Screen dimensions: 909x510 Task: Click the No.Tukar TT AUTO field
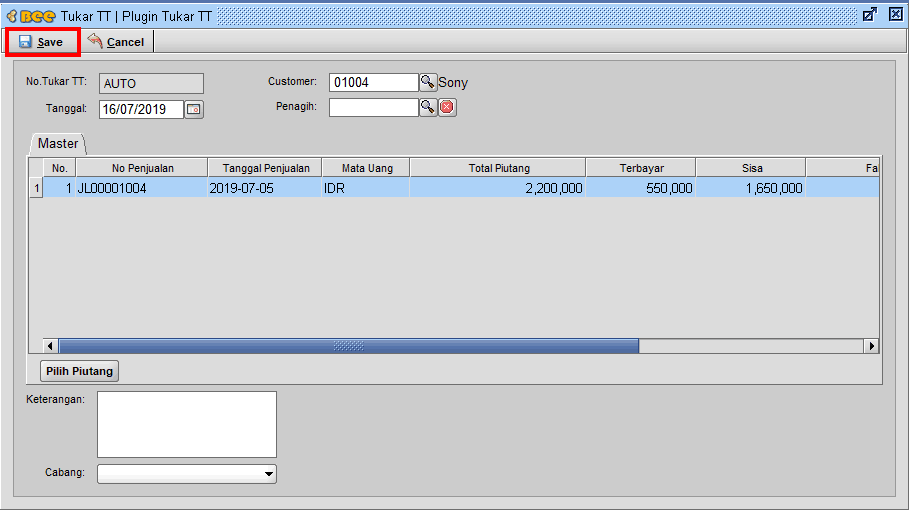click(x=151, y=83)
